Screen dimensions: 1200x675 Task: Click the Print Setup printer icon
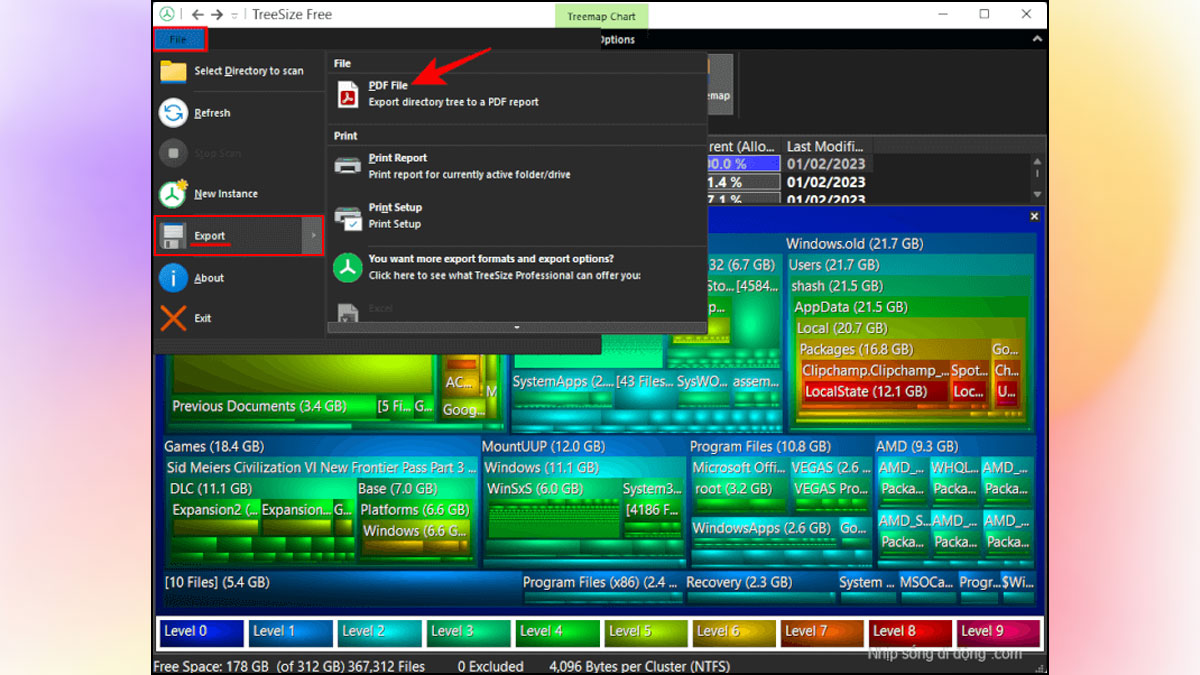pos(348,216)
